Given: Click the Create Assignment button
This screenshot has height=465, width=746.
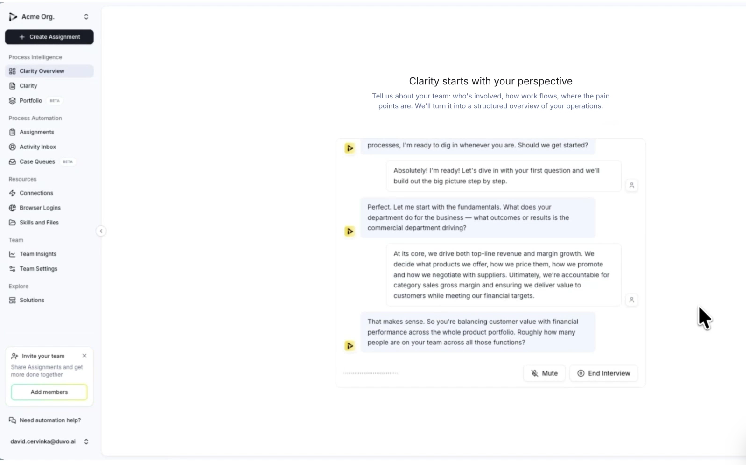Looking at the screenshot, I should [x=49, y=37].
